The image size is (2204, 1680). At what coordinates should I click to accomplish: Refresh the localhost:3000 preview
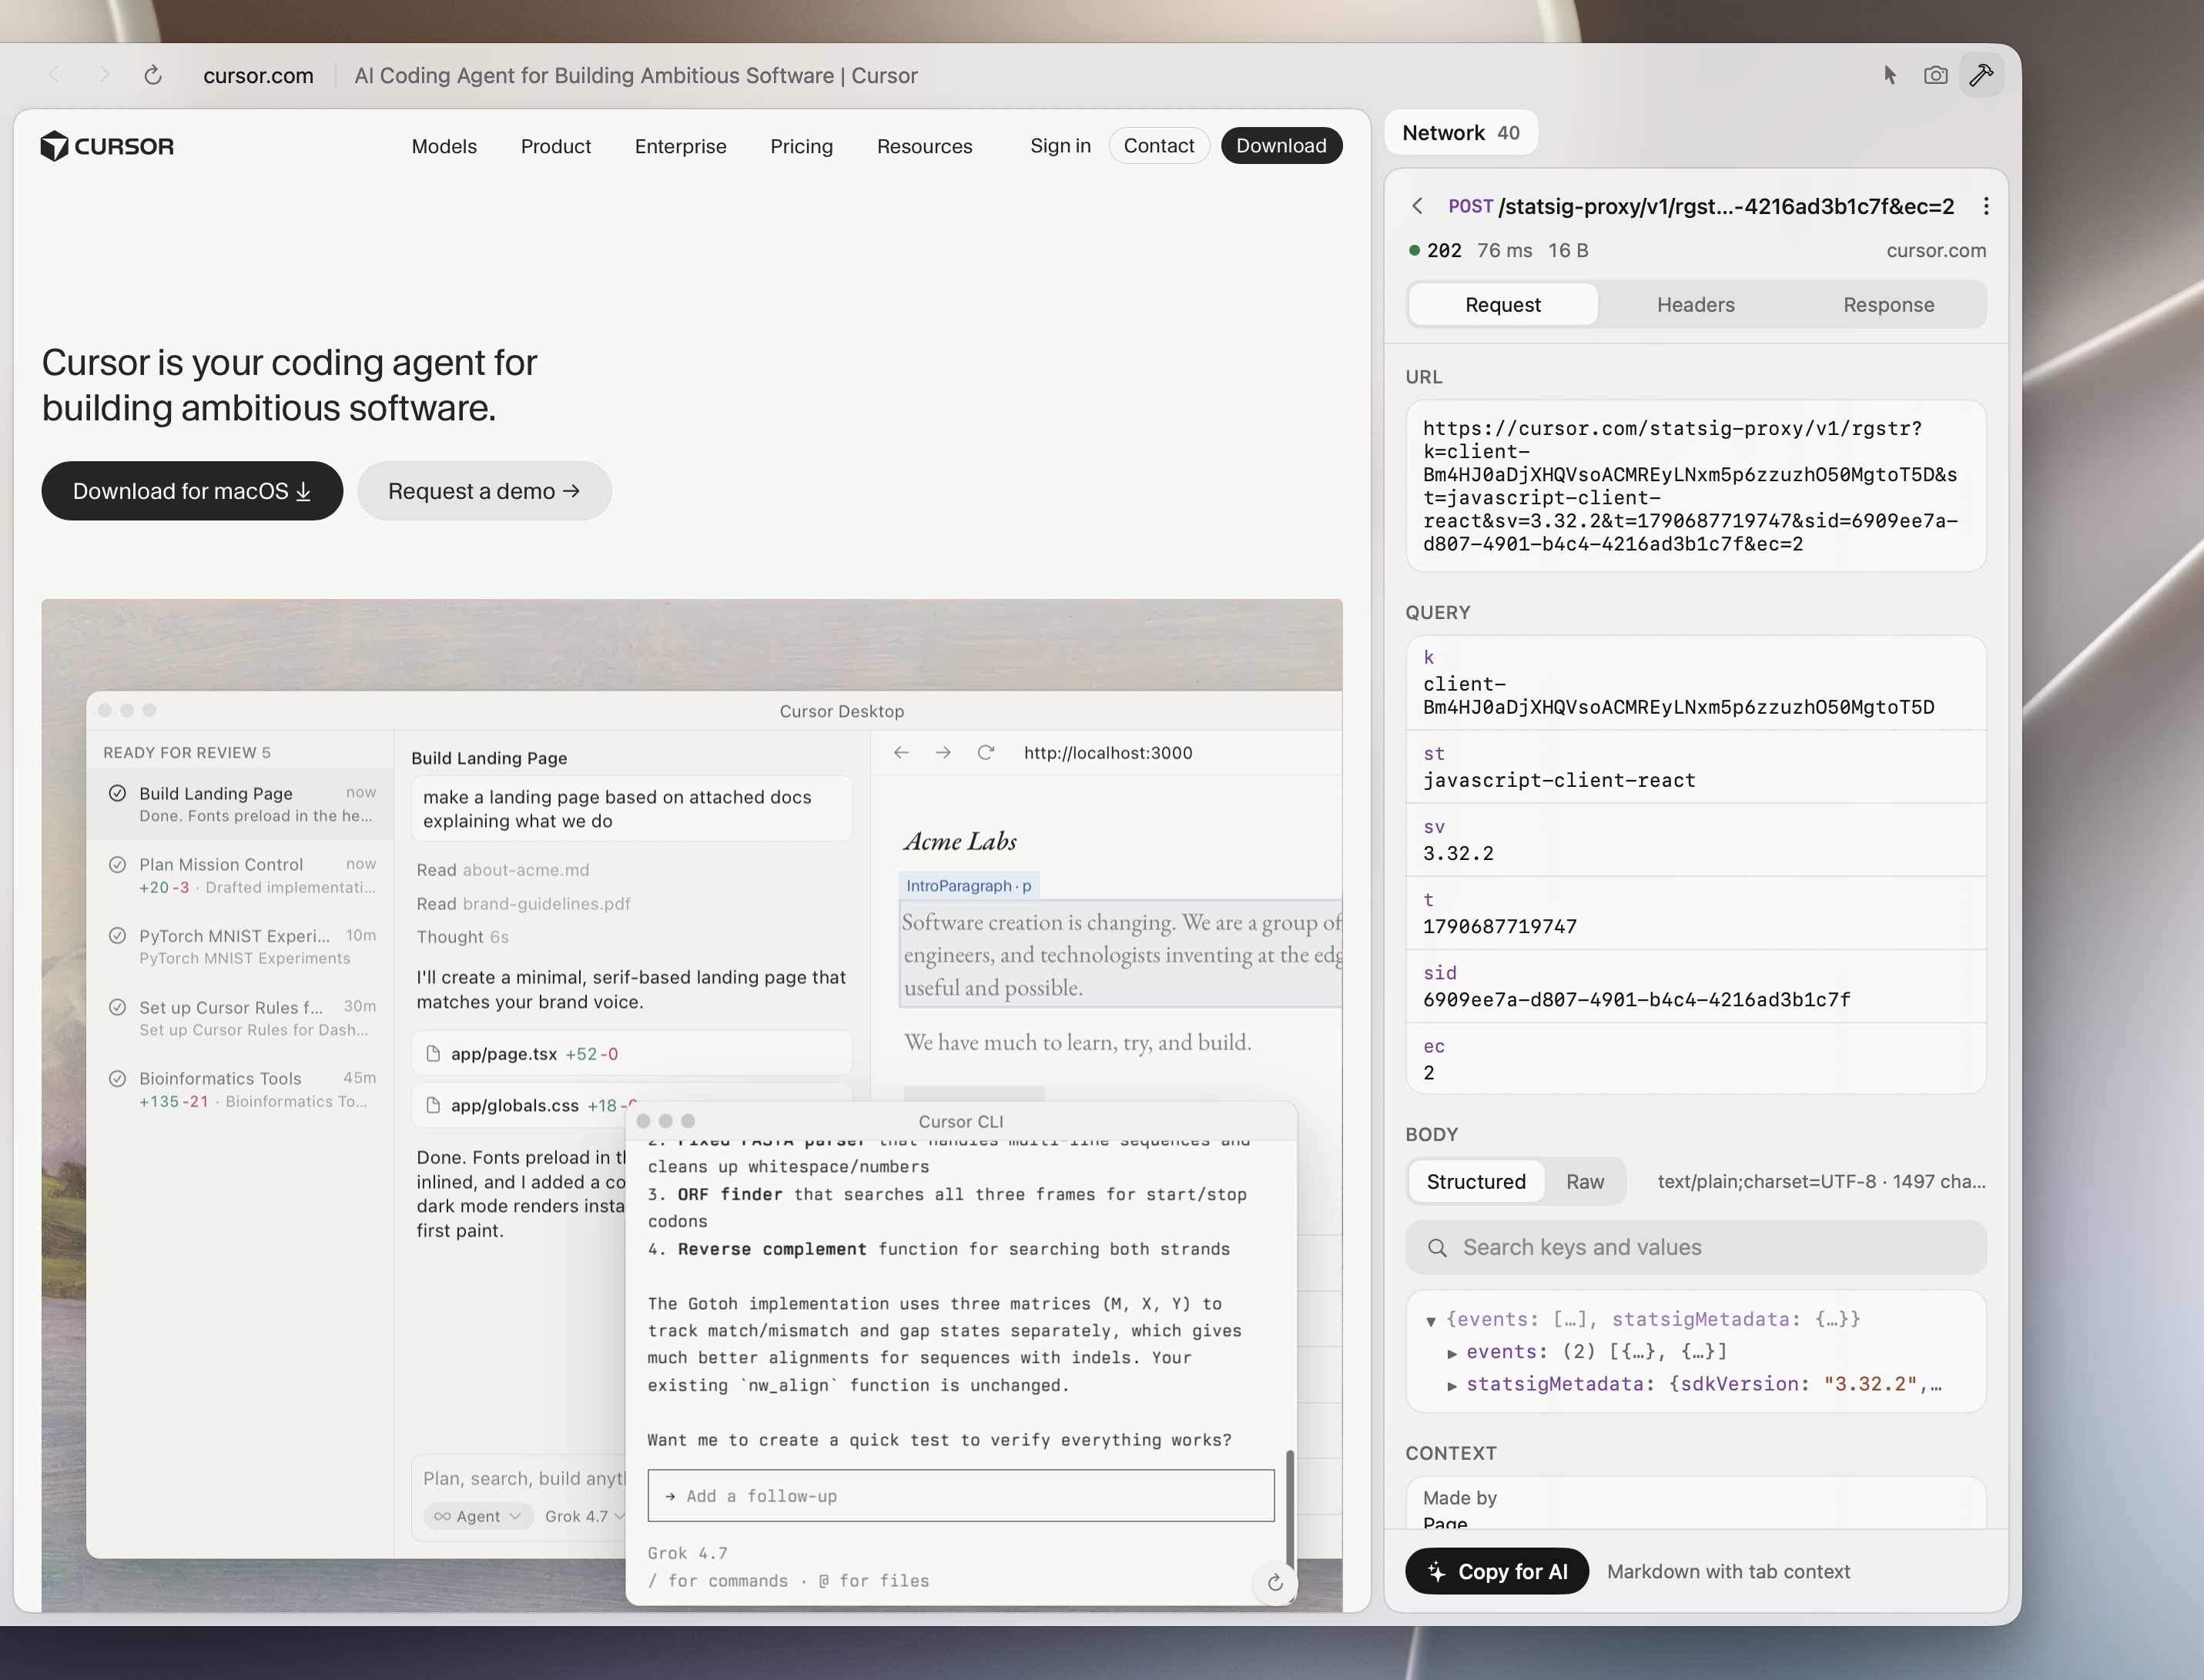tap(985, 753)
